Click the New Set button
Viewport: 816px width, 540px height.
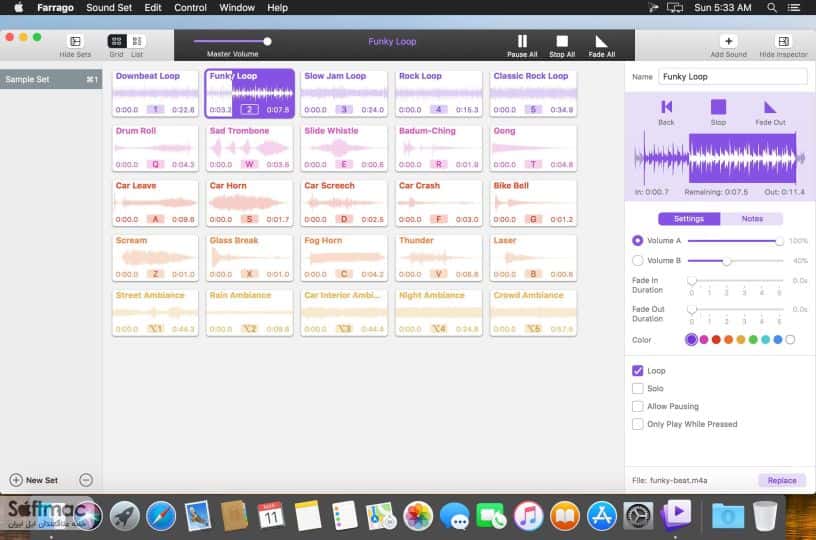[34, 480]
